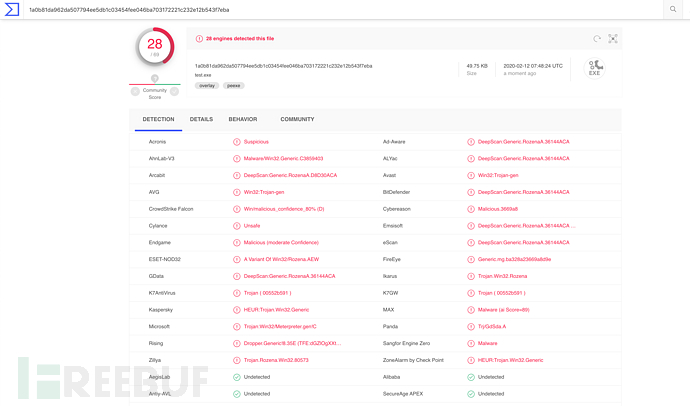Click the EXE file type icon
Image resolution: width=690 pixels, height=406 pixels.
click(x=595, y=68)
